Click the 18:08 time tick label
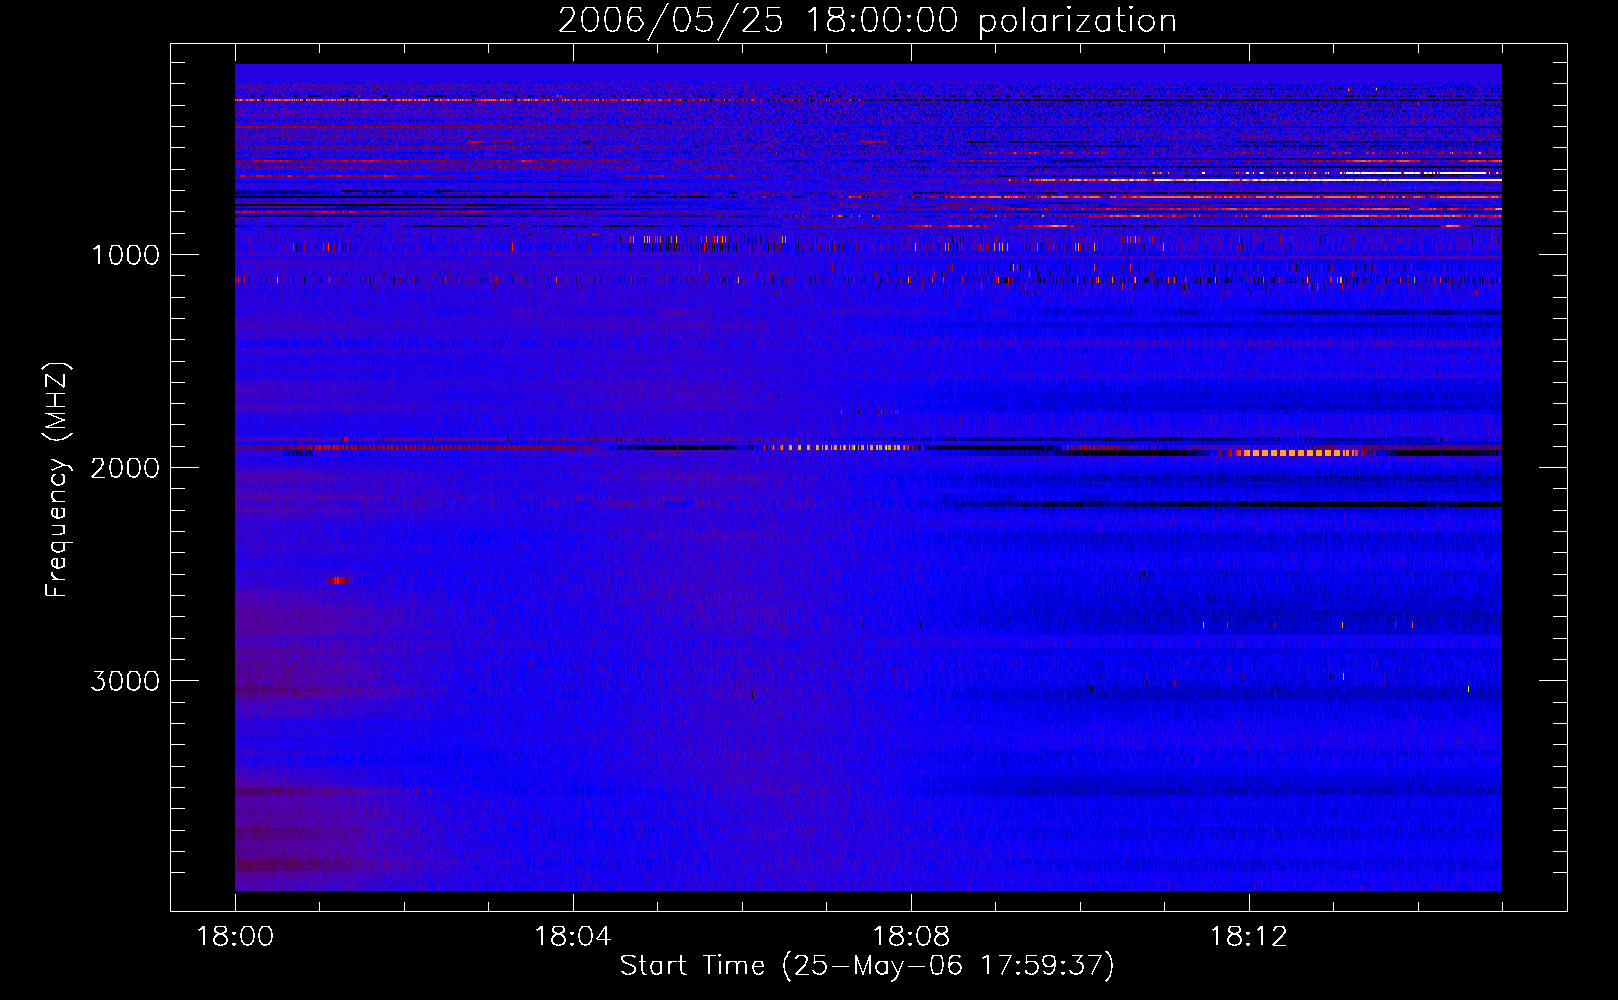Viewport: 1618px width, 1000px height. pos(911,937)
